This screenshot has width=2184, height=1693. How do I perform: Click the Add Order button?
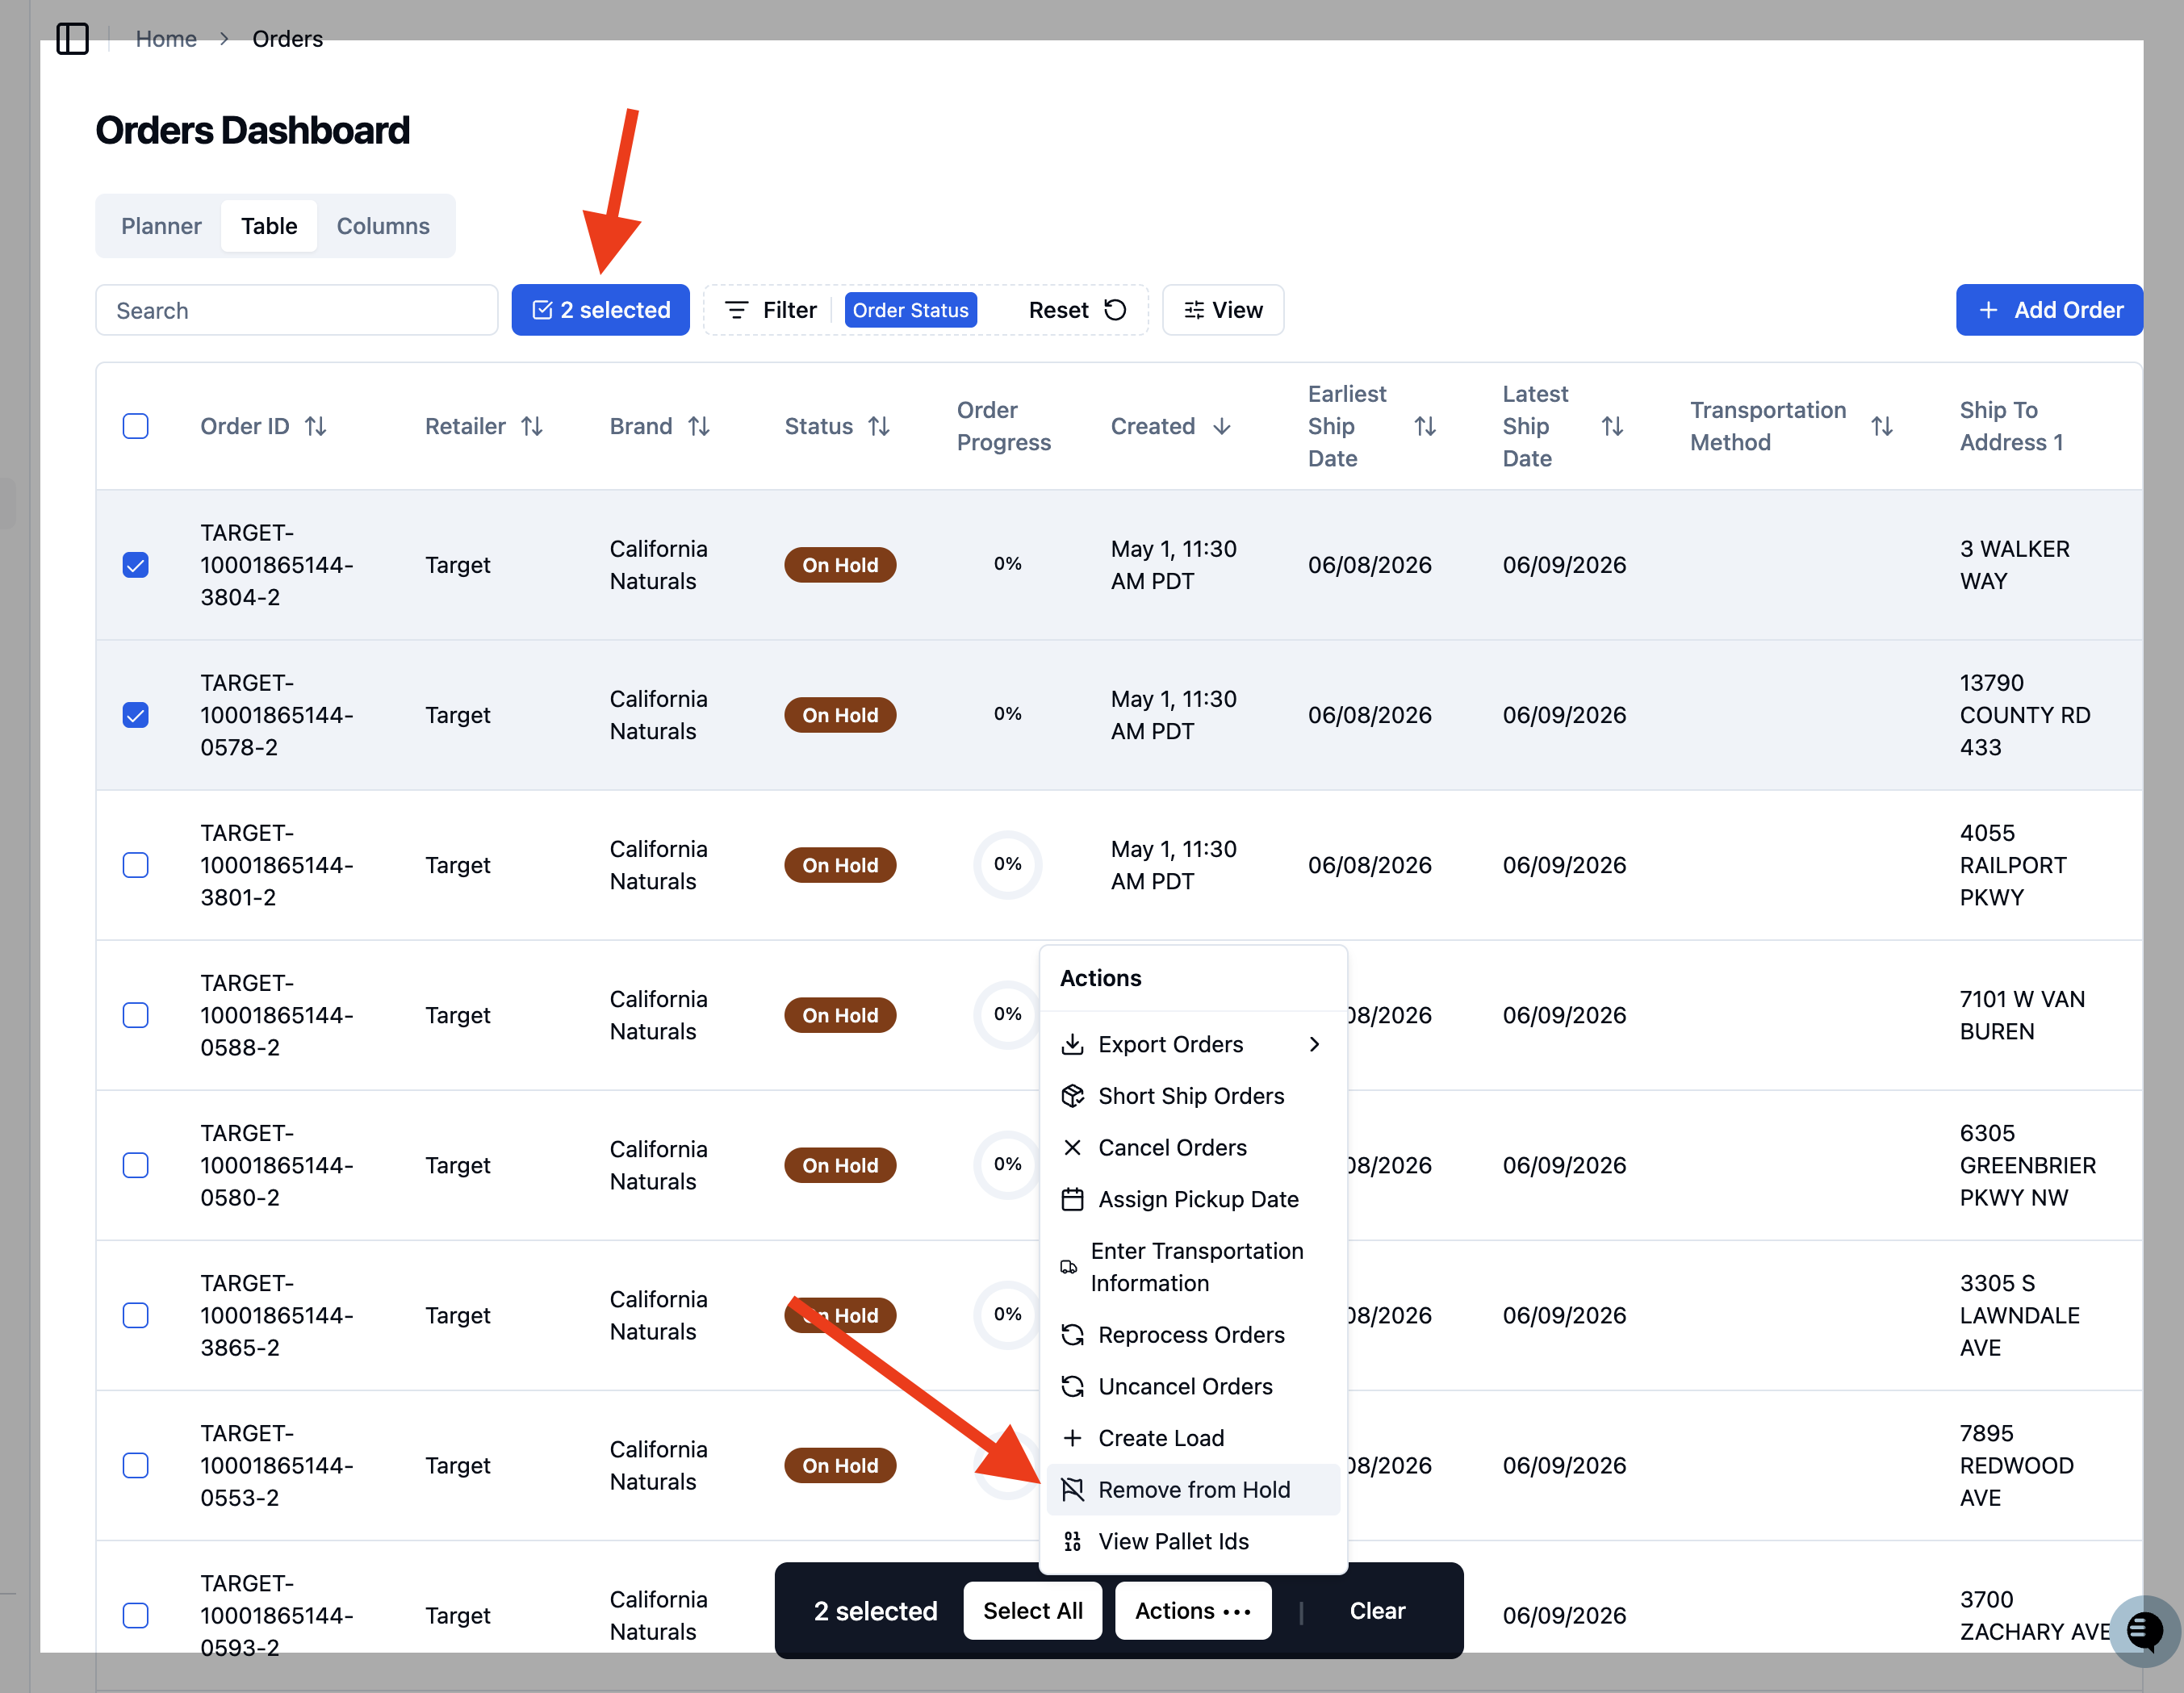coord(2049,310)
